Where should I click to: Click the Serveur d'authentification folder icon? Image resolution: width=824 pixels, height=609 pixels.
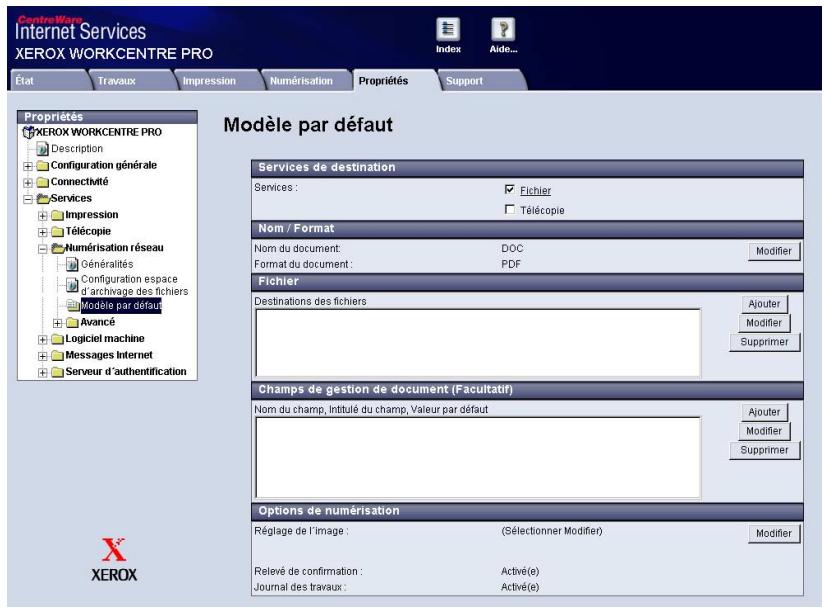(x=57, y=372)
